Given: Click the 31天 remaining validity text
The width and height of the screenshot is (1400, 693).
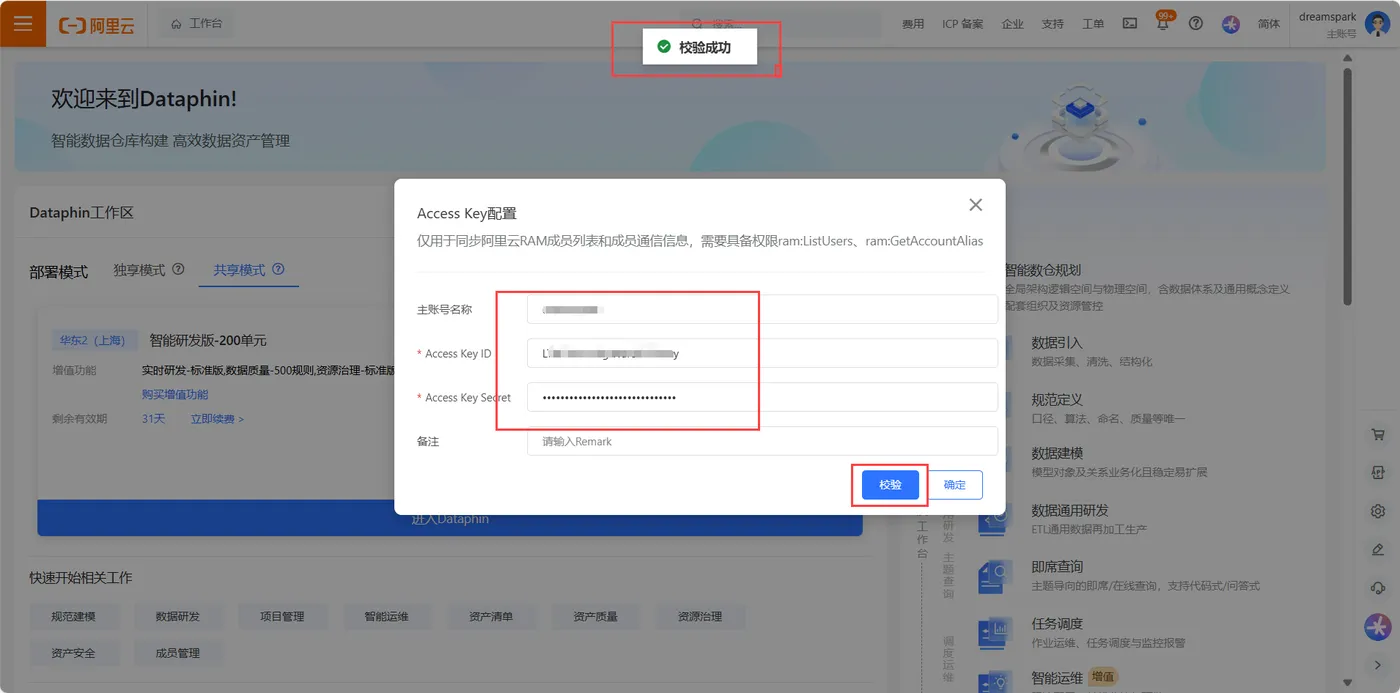Looking at the screenshot, I should 154,419.
